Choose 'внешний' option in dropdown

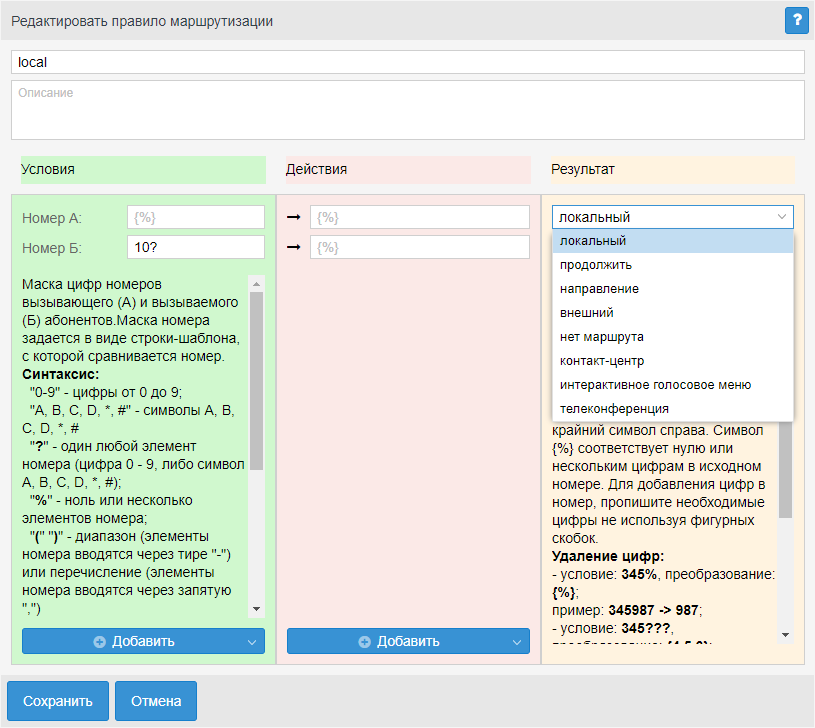(673, 313)
